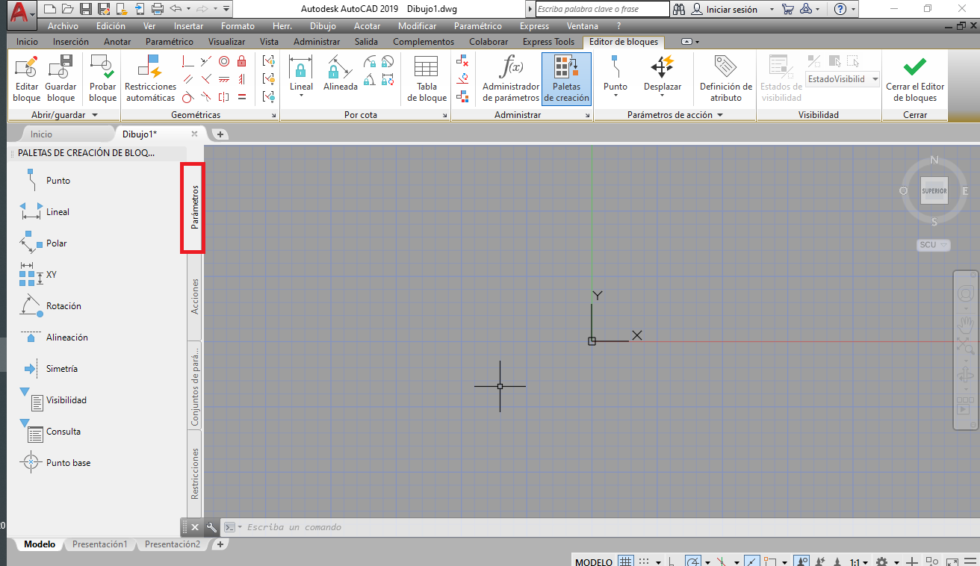The width and height of the screenshot is (980, 566).
Task: Select Definición de atributo tool
Action: tap(725, 78)
